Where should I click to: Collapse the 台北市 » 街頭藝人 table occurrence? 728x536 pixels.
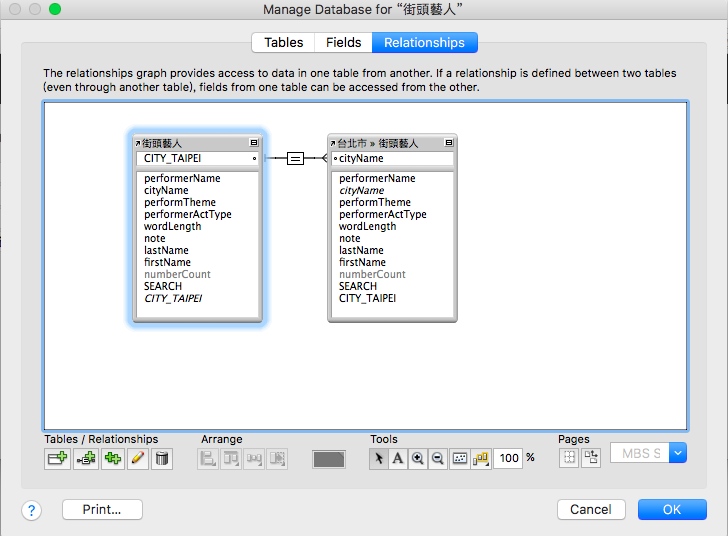449,143
